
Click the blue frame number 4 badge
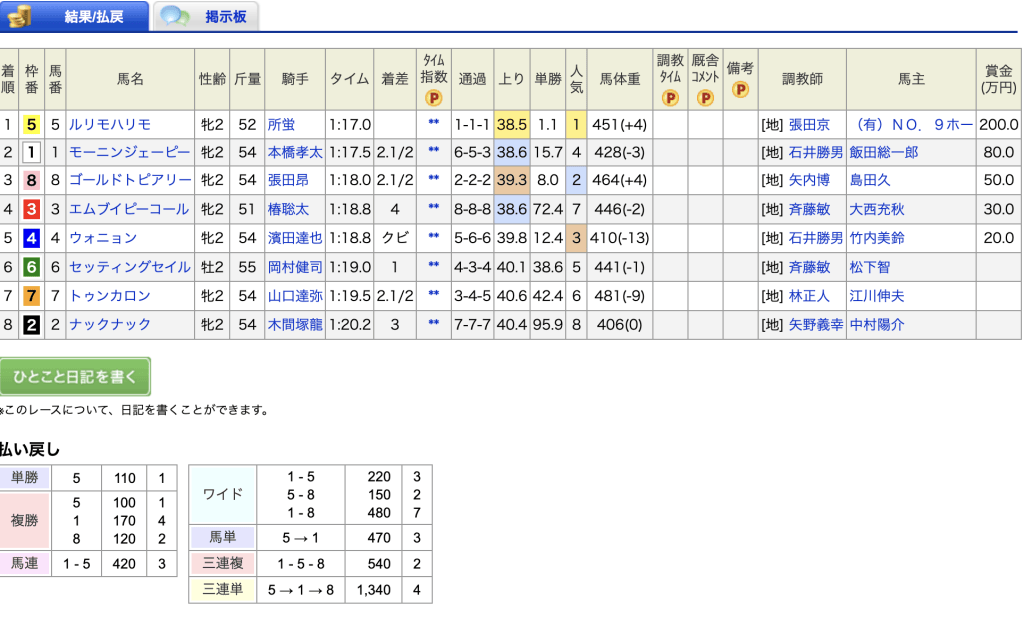[x=31, y=238]
